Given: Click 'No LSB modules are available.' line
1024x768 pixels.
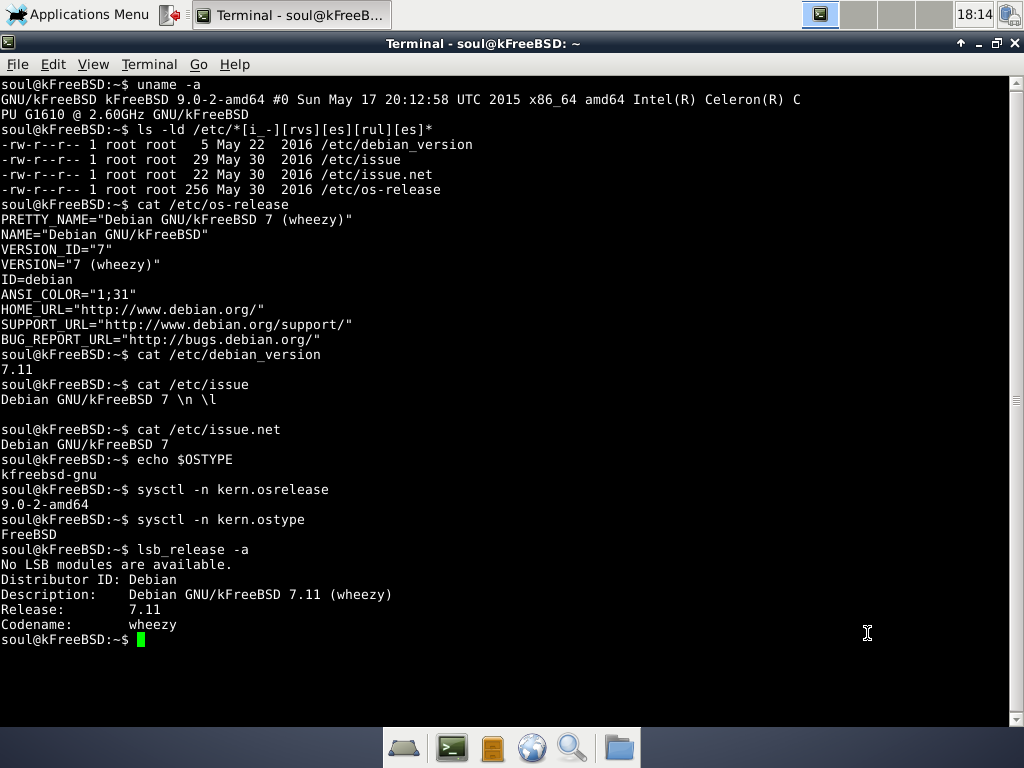Looking at the screenshot, I should point(116,566).
